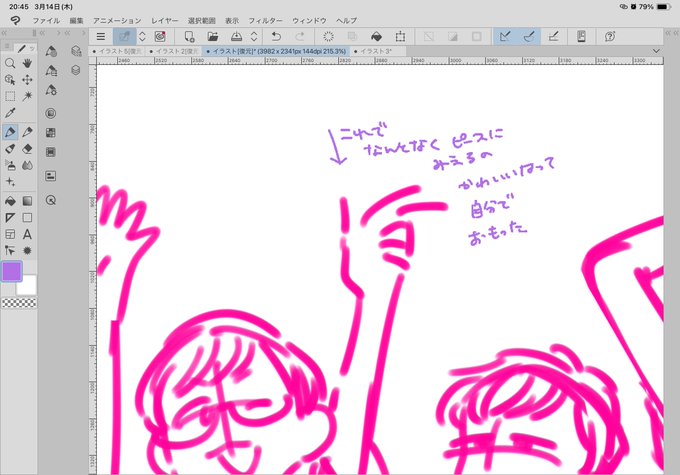Open the アニメーション menu
The image size is (680, 475).
[117, 20]
